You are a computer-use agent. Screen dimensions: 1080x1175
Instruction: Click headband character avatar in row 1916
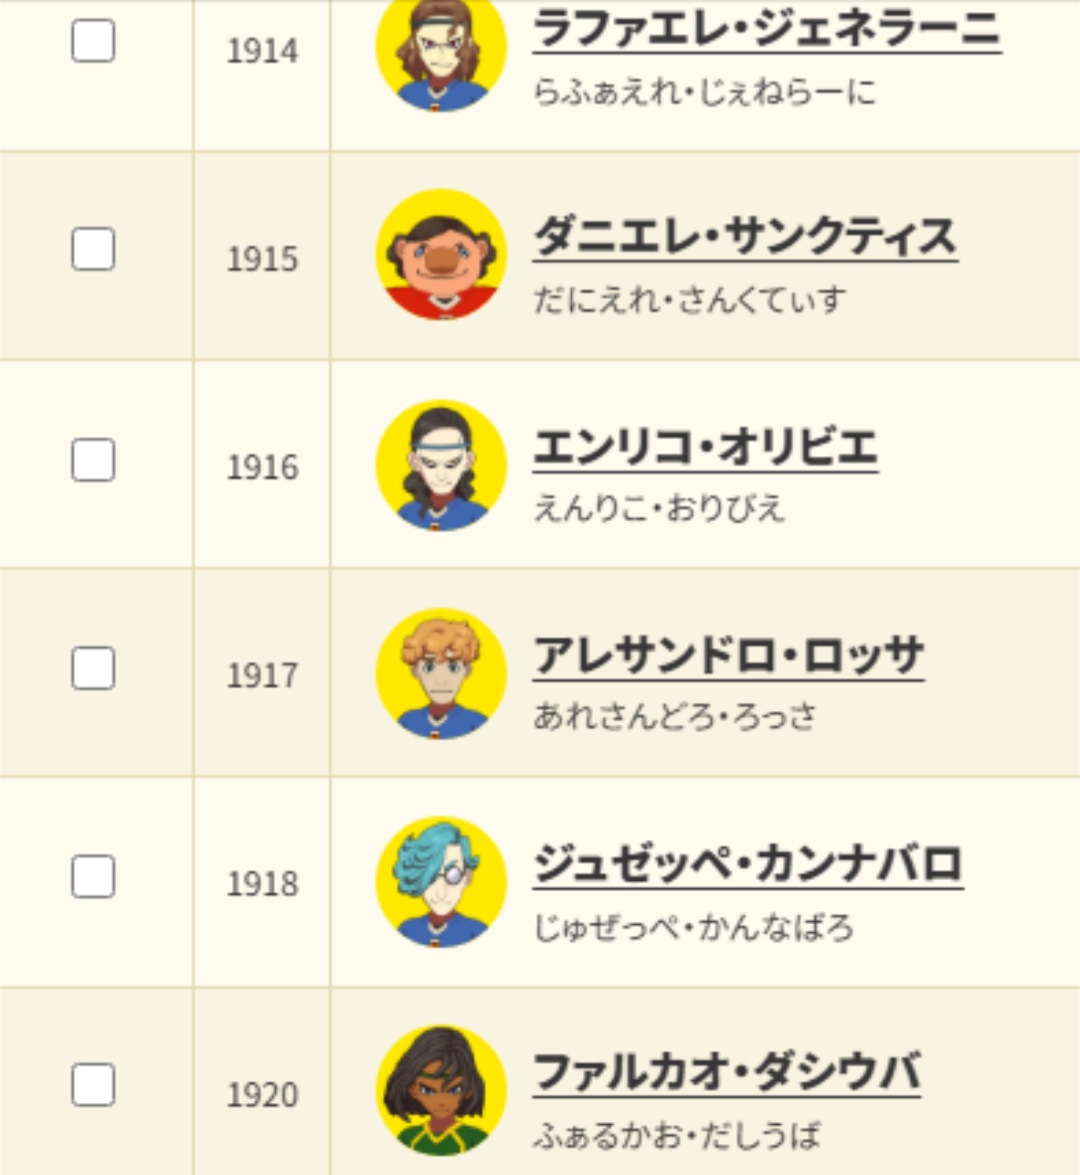coord(441,465)
